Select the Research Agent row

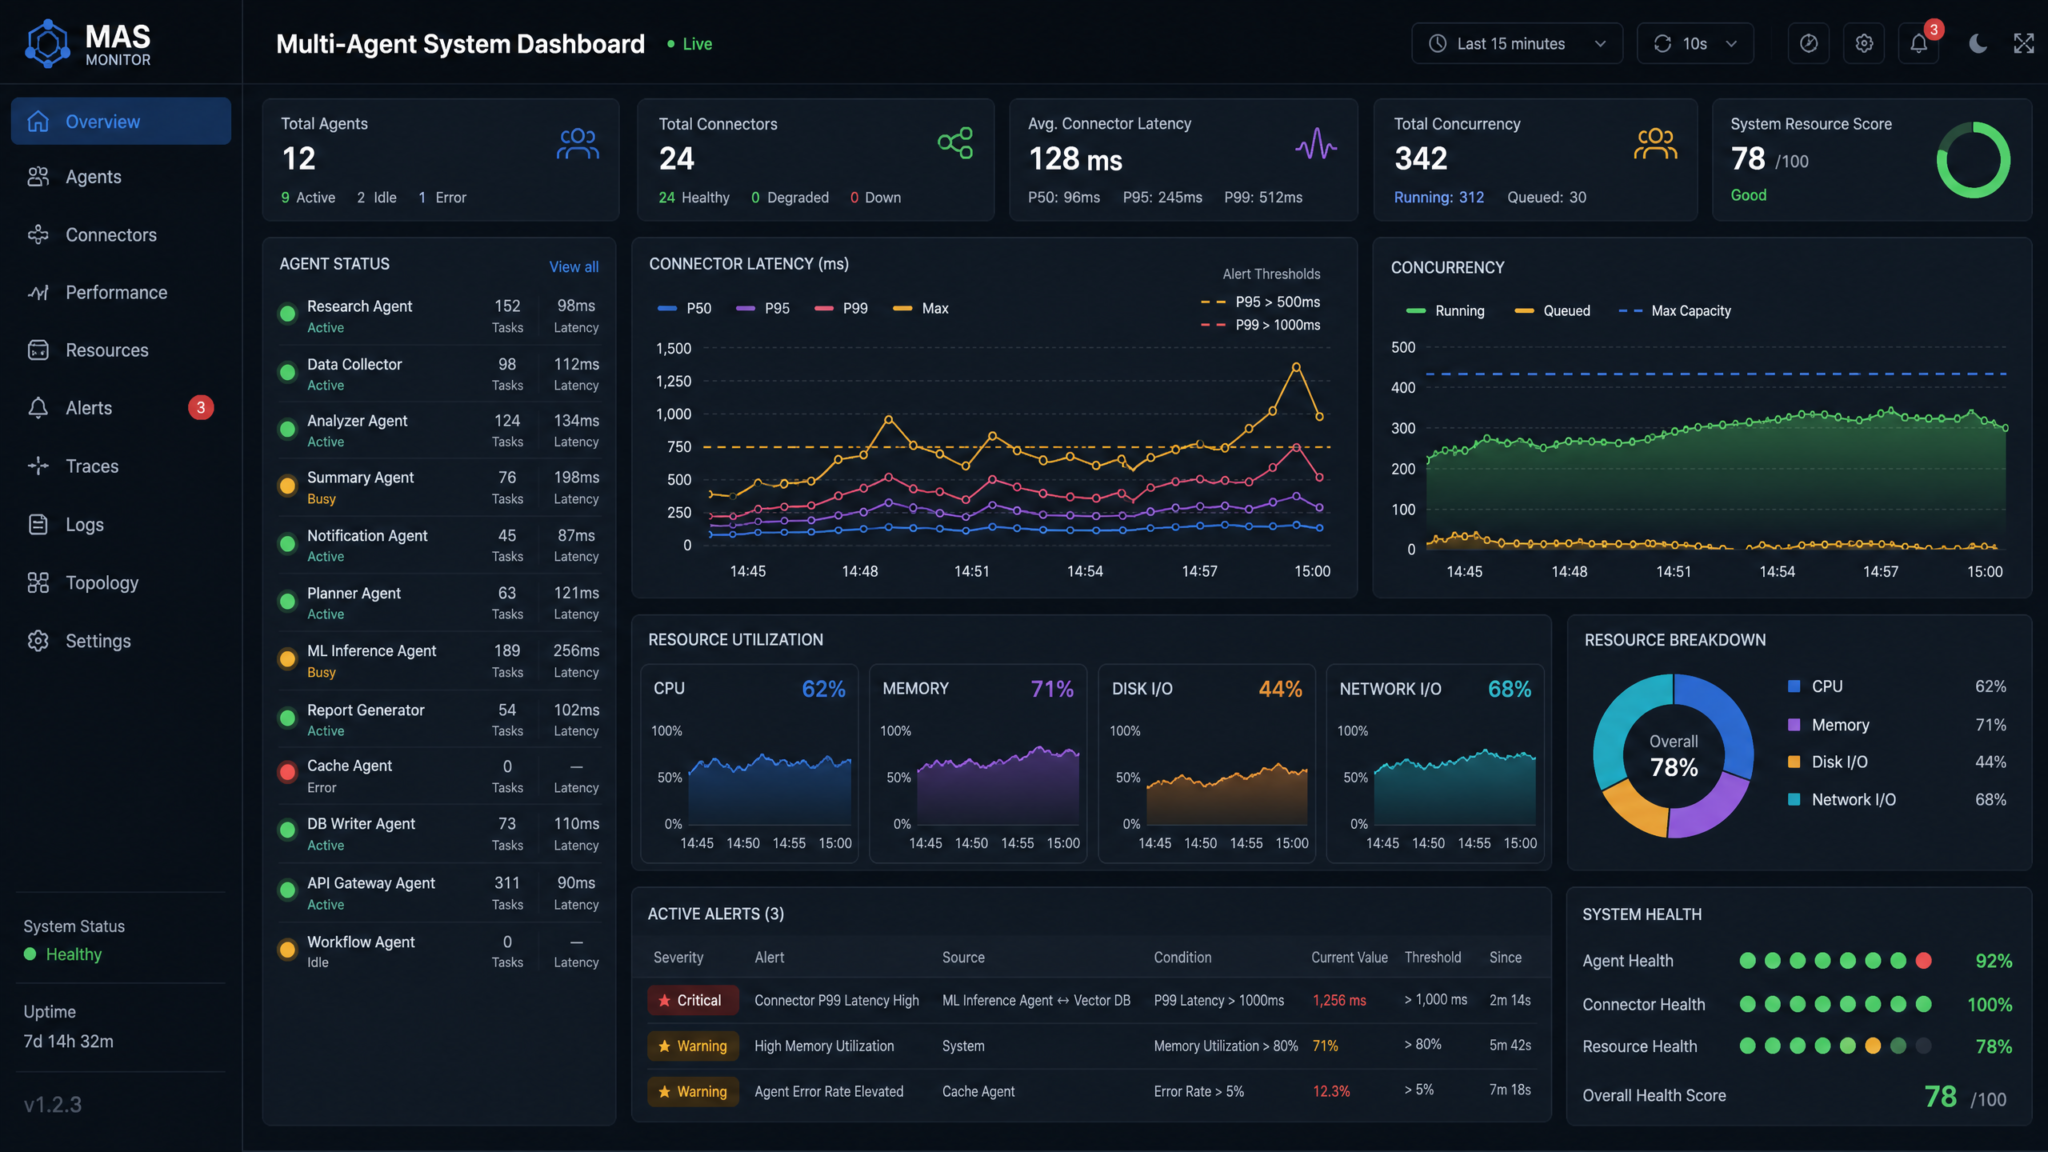439,316
